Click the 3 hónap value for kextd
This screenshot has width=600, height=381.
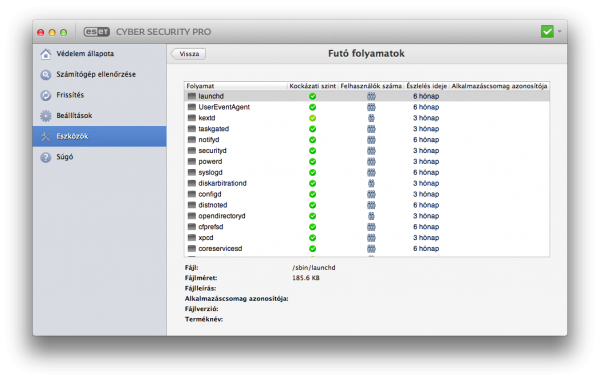(x=426, y=118)
